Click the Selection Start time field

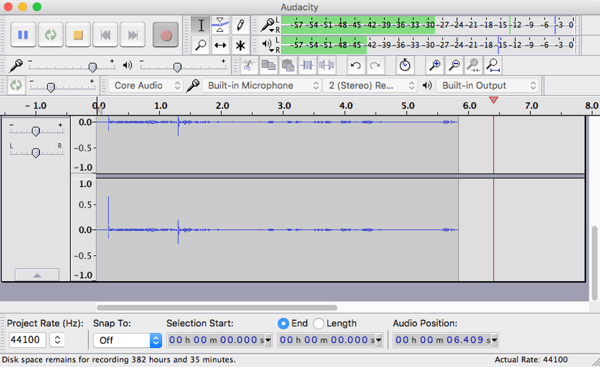pyautogui.click(x=215, y=340)
